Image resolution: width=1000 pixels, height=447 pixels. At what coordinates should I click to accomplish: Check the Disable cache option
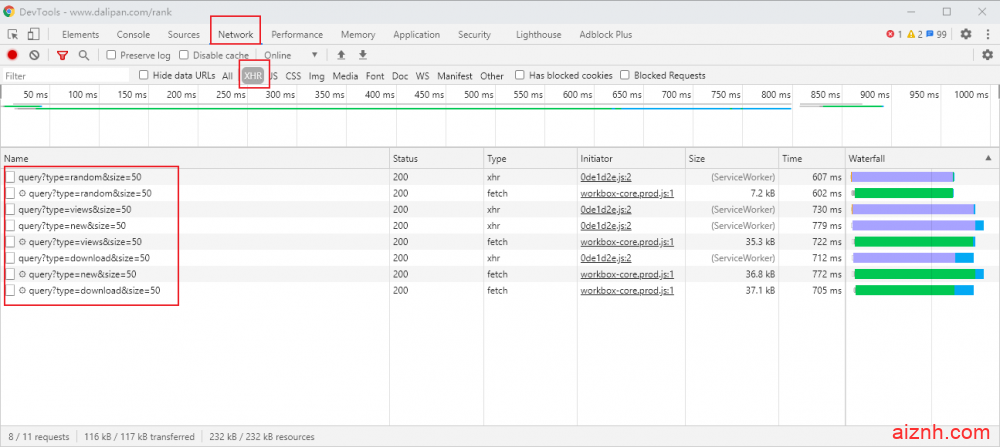(184, 55)
